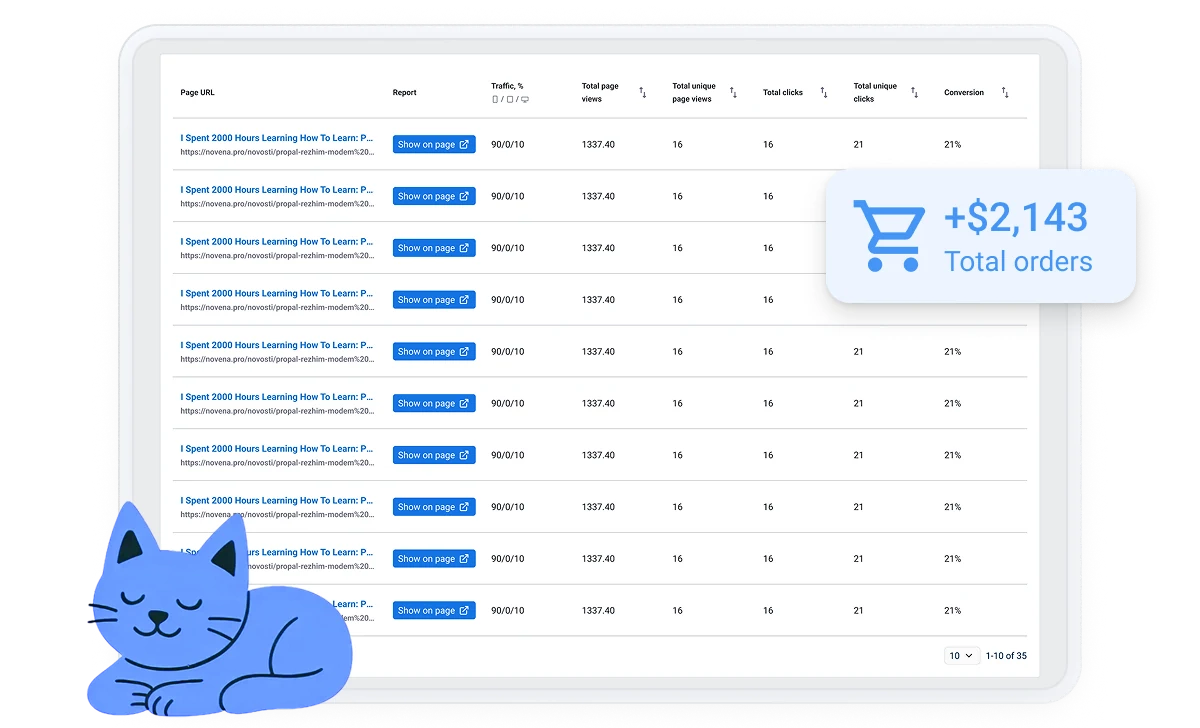Click Show on page in eighth row
Viewport: 1200px width, 728px height.
point(433,507)
